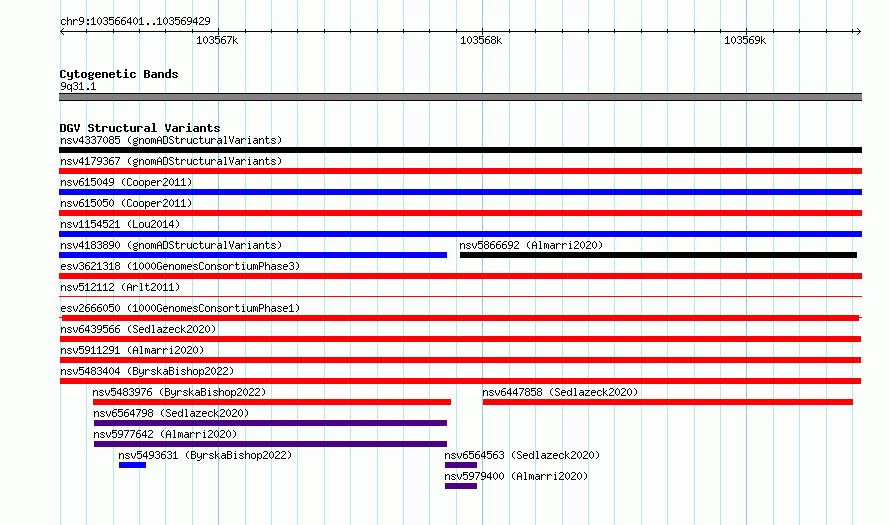The height and width of the screenshot is (525, 890).
Task: Click the DGV Structural Variants track title
Action: tap(140, 128)
